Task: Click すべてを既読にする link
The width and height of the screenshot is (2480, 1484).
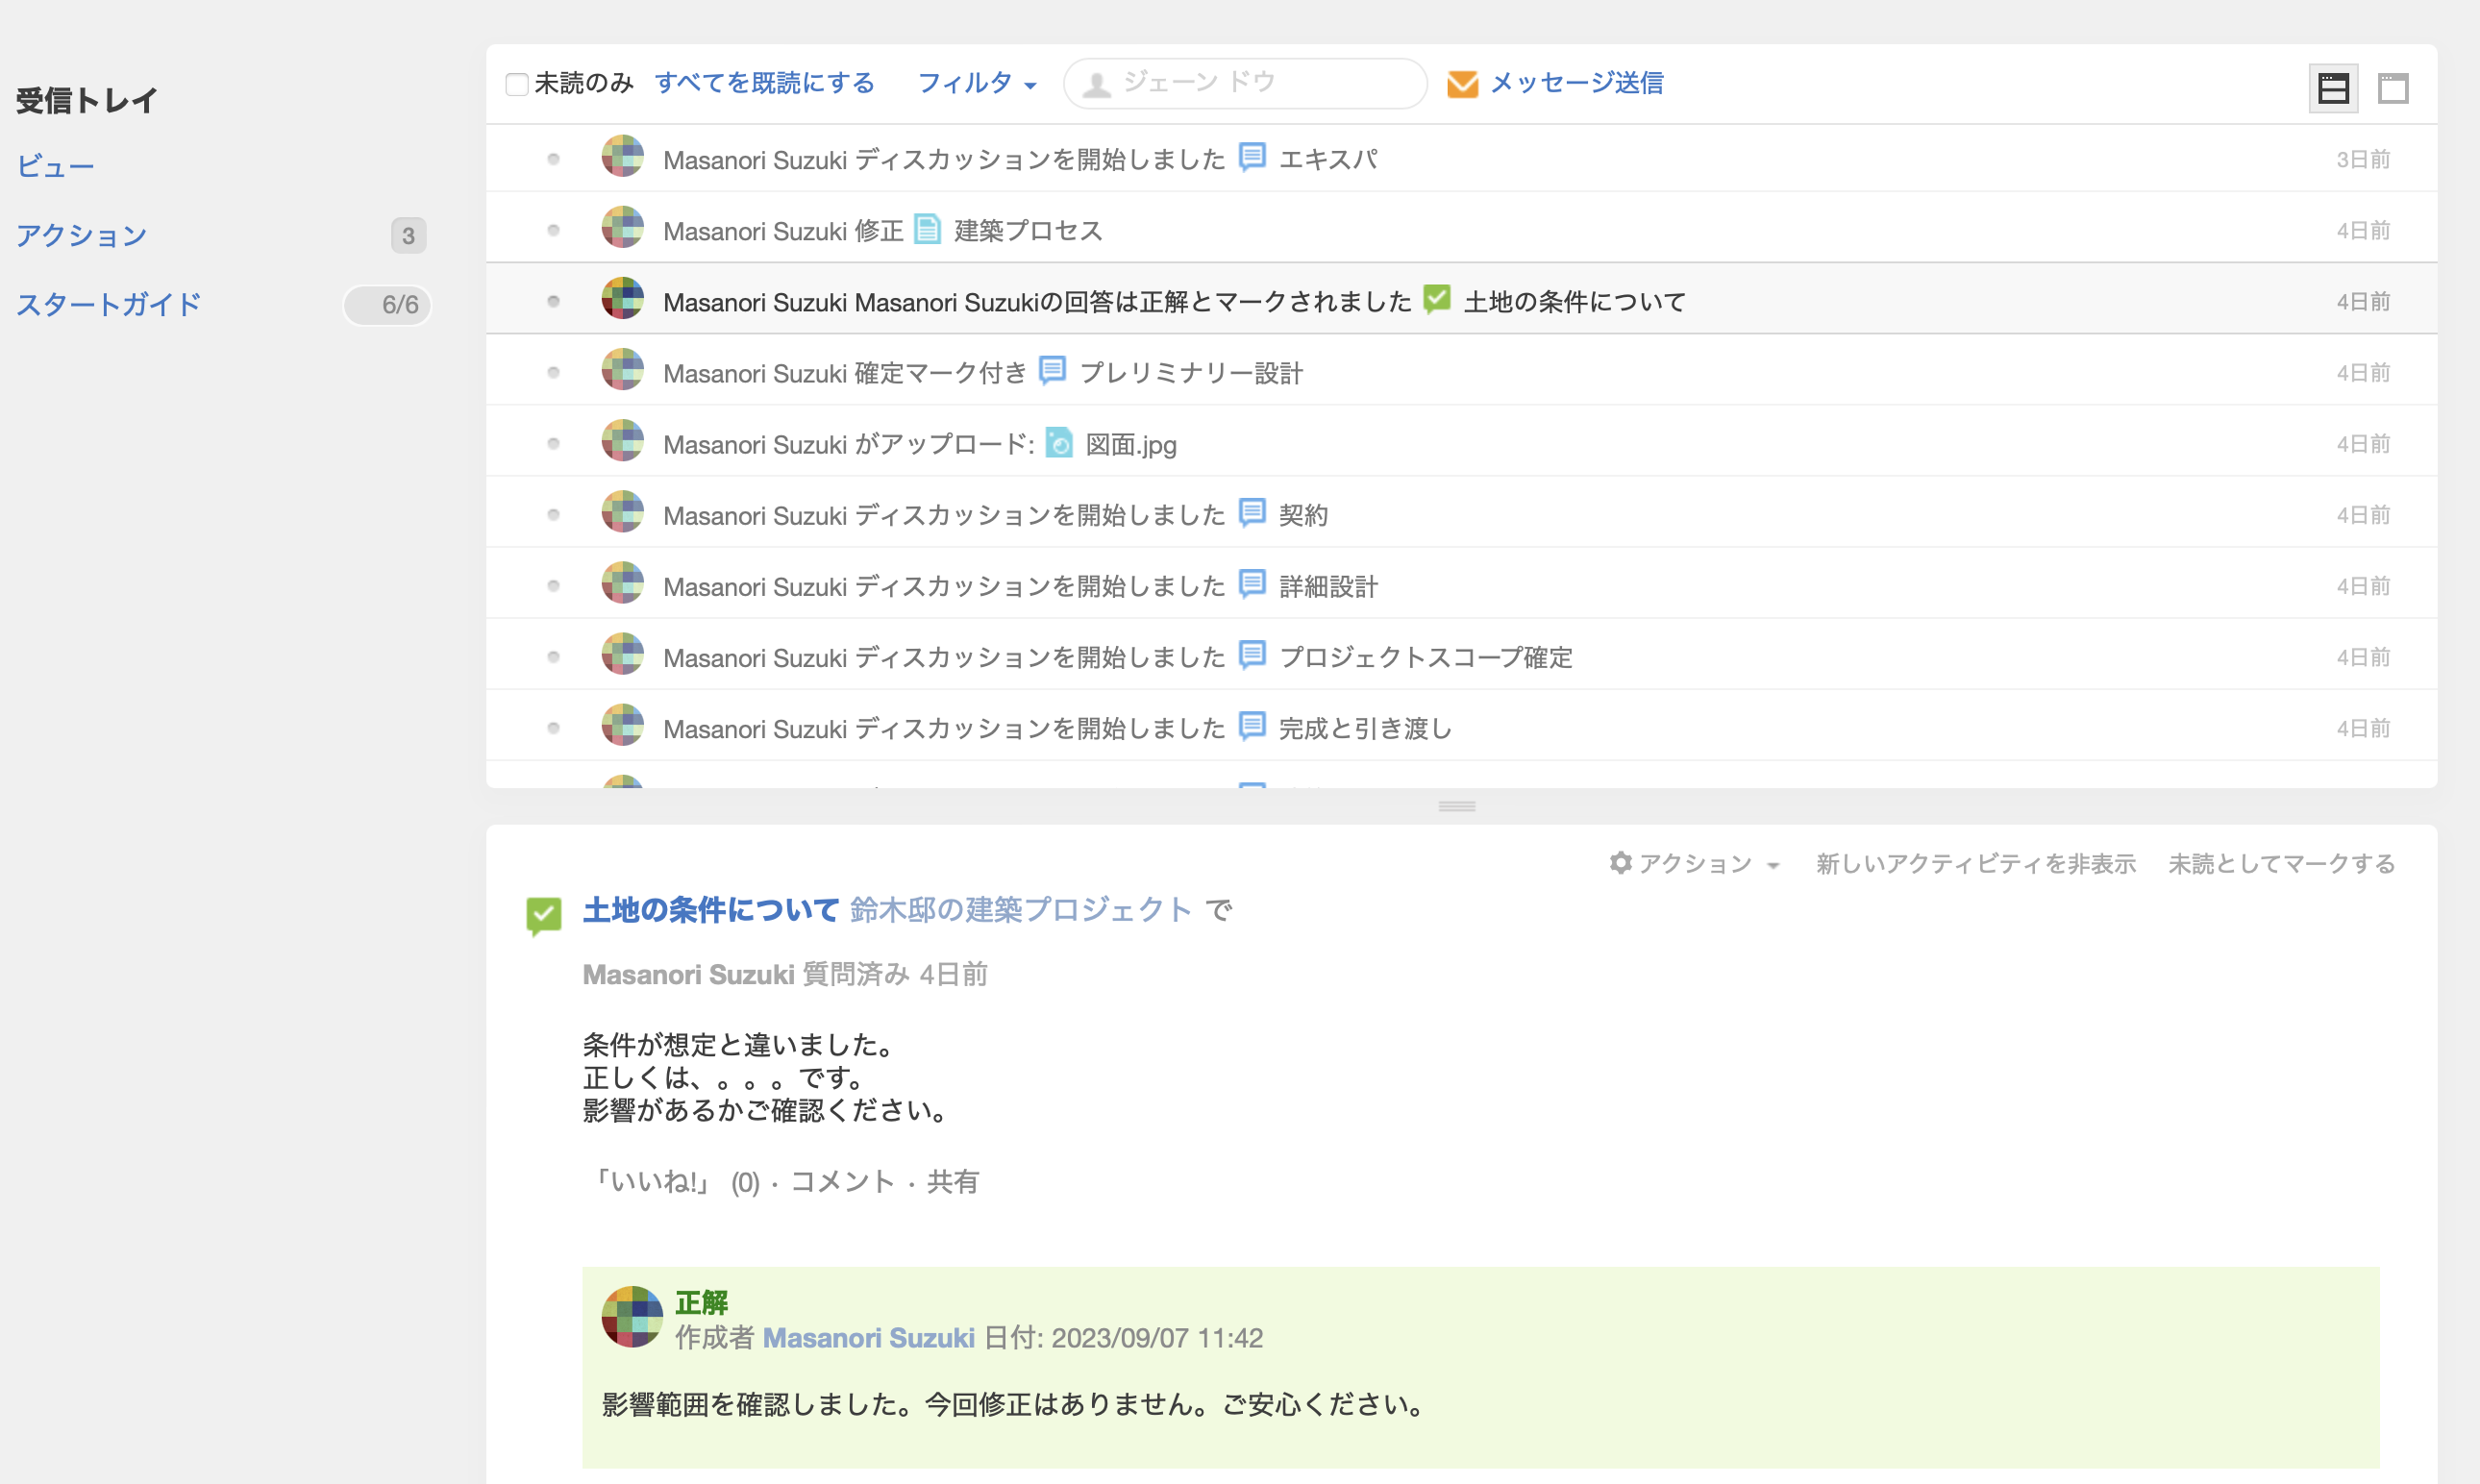Action: point(764,83)
